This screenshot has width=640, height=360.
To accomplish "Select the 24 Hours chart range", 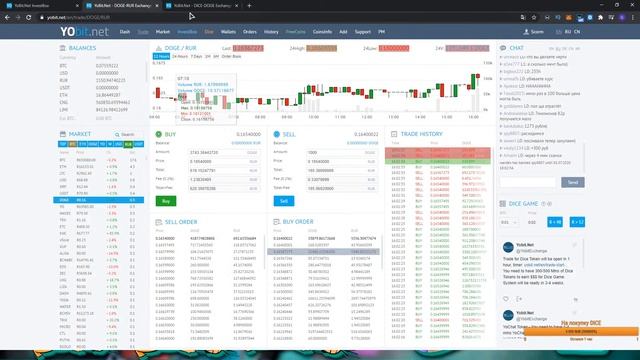I will point(180,56).
